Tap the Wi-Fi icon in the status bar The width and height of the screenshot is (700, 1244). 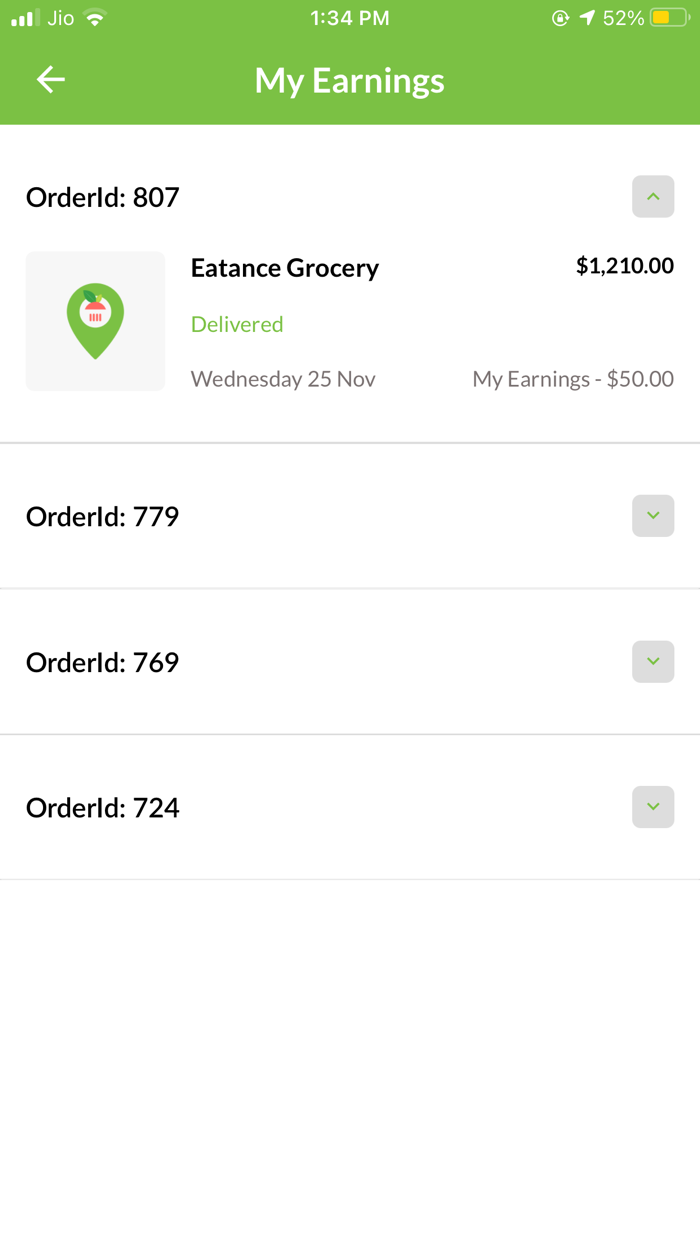(x=95, y=17)
